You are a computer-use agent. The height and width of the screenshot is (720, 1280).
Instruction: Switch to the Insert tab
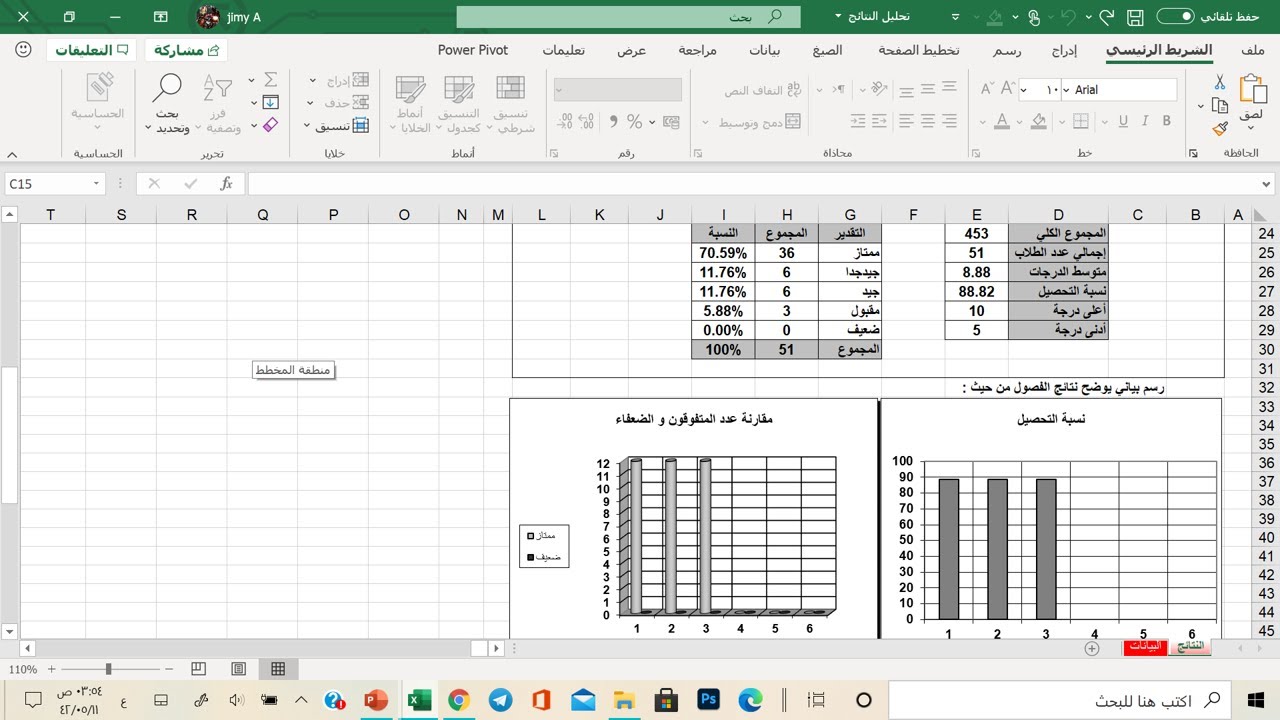coord(1065,50)
